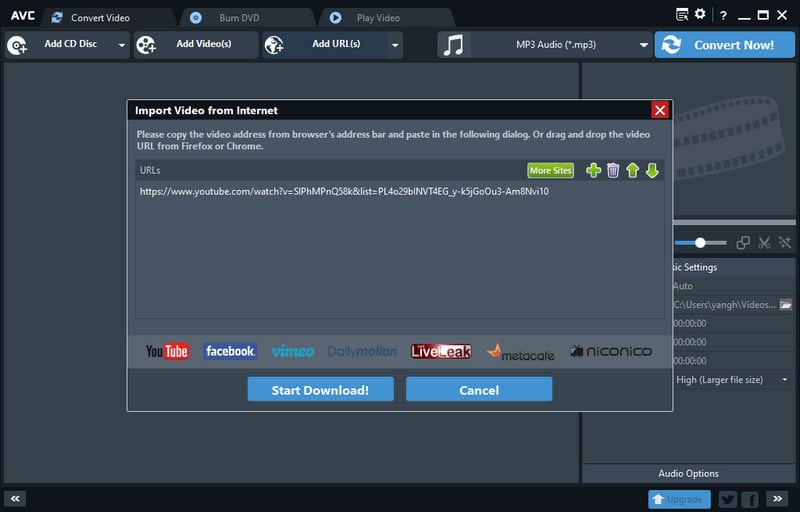The image size is (800, 512).
Task: Click the Auto value in Basic Settings
Action: click(683, 286)
